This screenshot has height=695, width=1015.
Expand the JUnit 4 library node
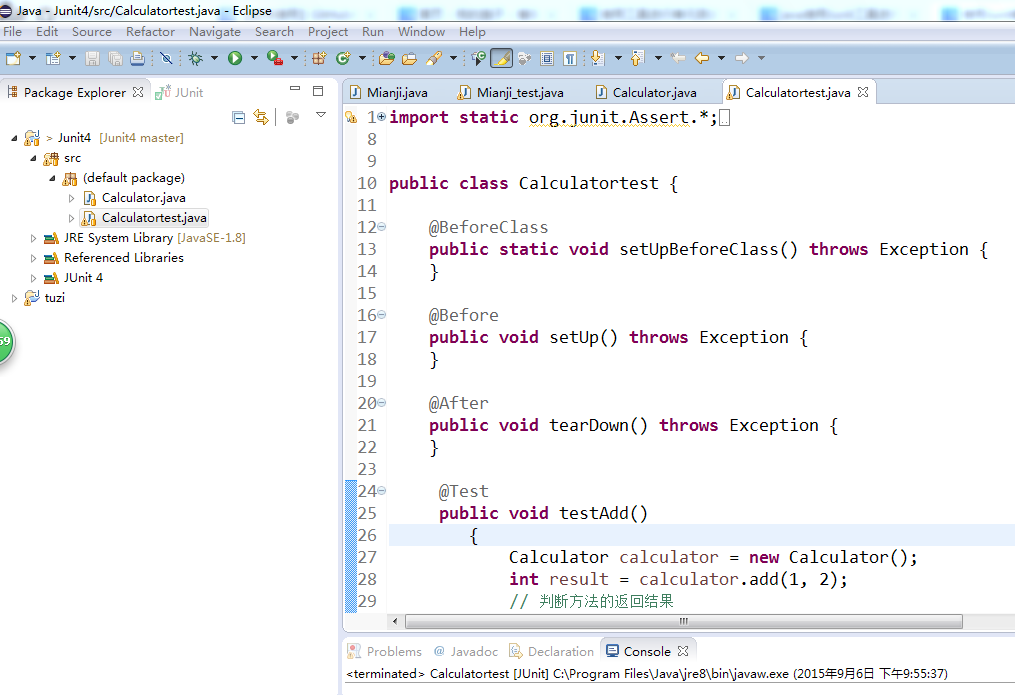click(34, 278)
